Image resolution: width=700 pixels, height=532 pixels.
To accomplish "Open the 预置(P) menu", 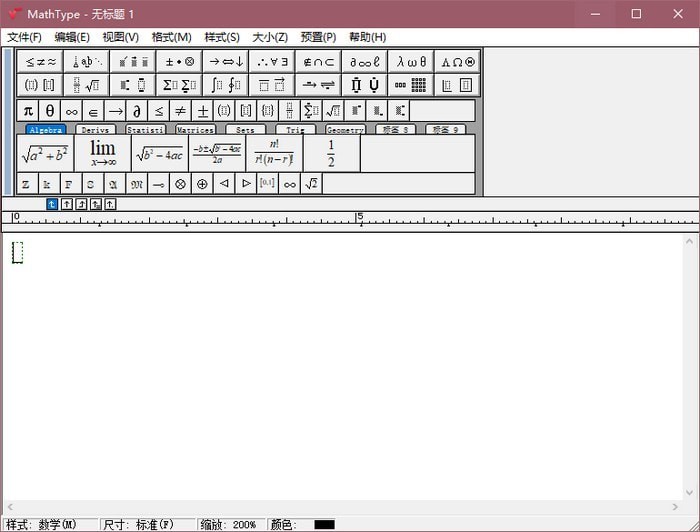I will (318, 37).
